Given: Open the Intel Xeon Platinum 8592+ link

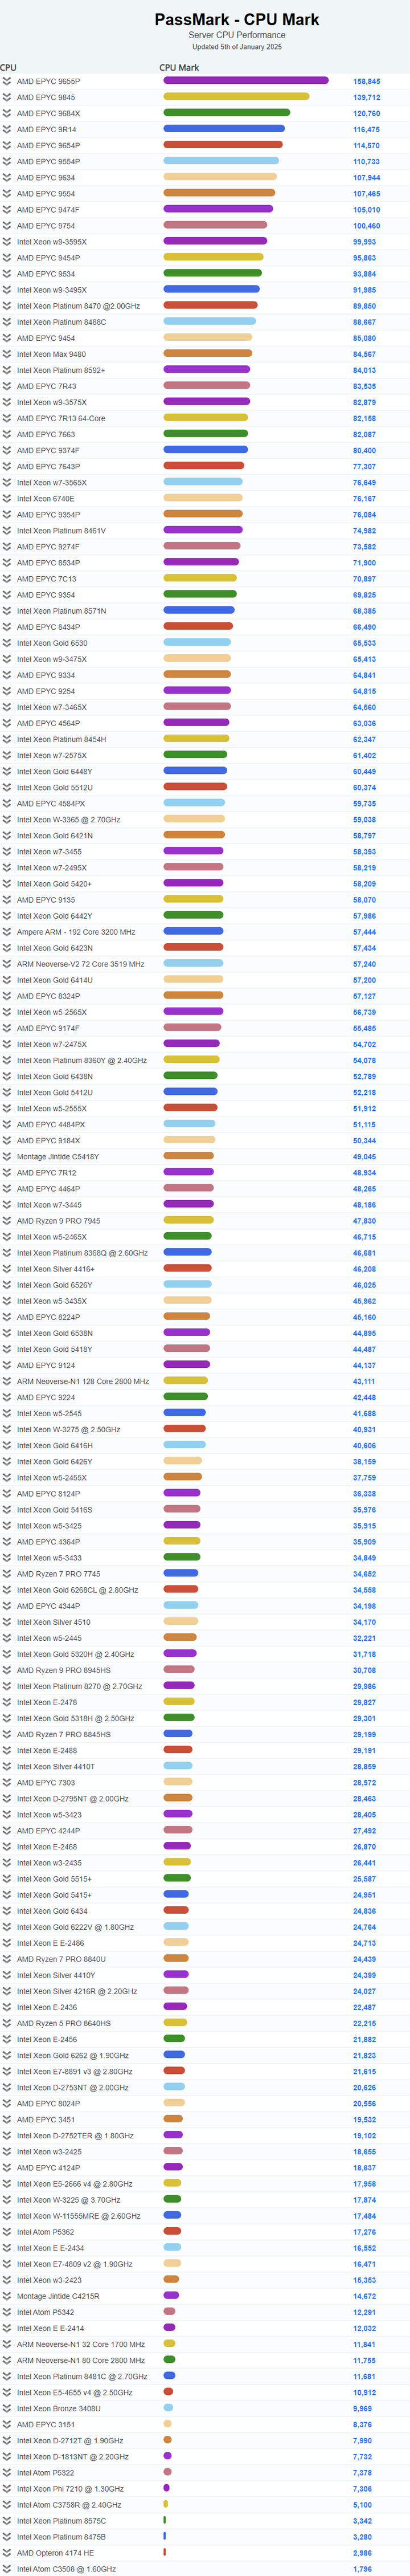Looking at the screenshot, I should click(x=61, y=370).
